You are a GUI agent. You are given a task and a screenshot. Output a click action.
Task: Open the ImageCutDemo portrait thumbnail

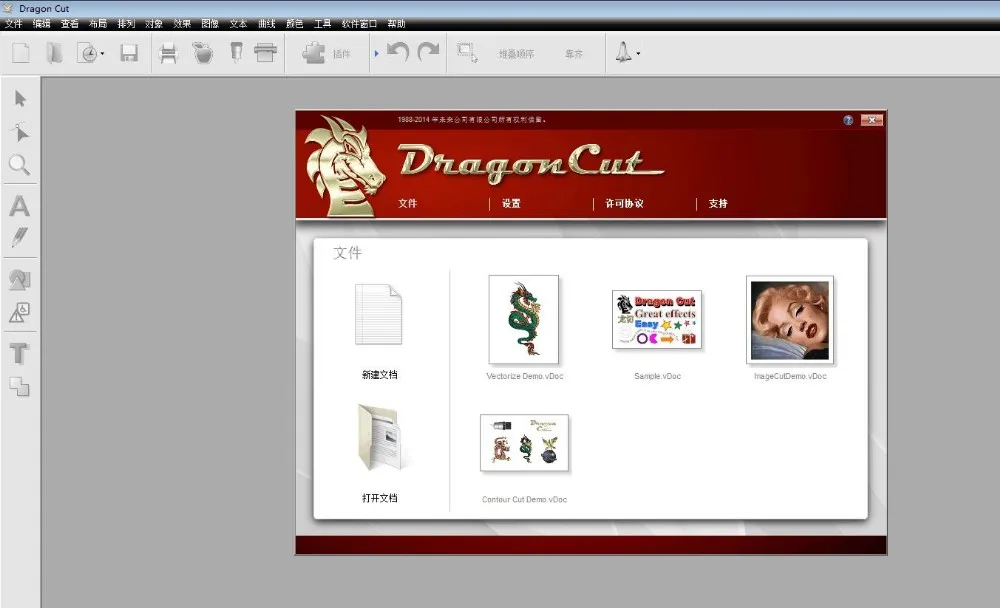pos(790,320)
